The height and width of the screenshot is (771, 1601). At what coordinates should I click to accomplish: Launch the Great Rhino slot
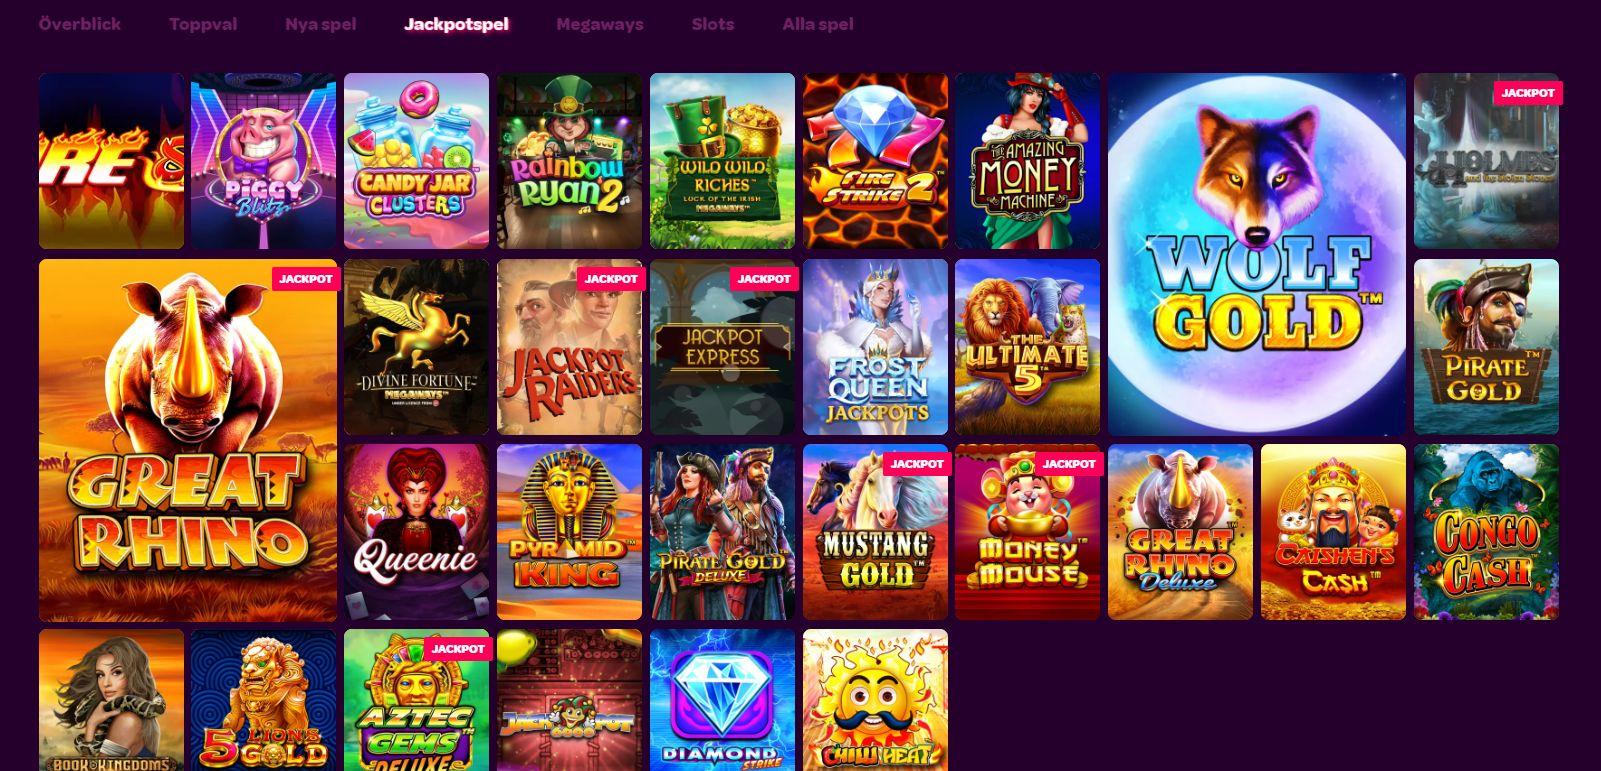[x=188, y=440]
